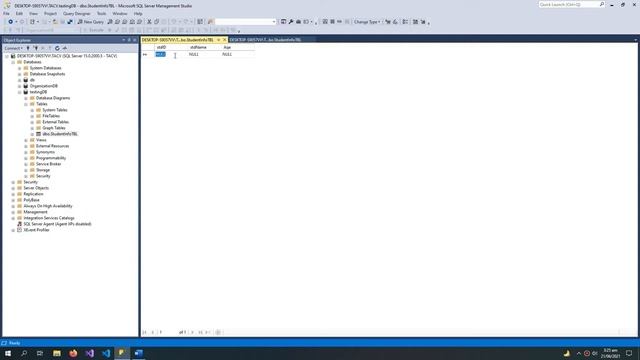Image resolution: width=640 pixels, height=360 pixels.
Task: Open the Window menu
Action: click(120, 13)
